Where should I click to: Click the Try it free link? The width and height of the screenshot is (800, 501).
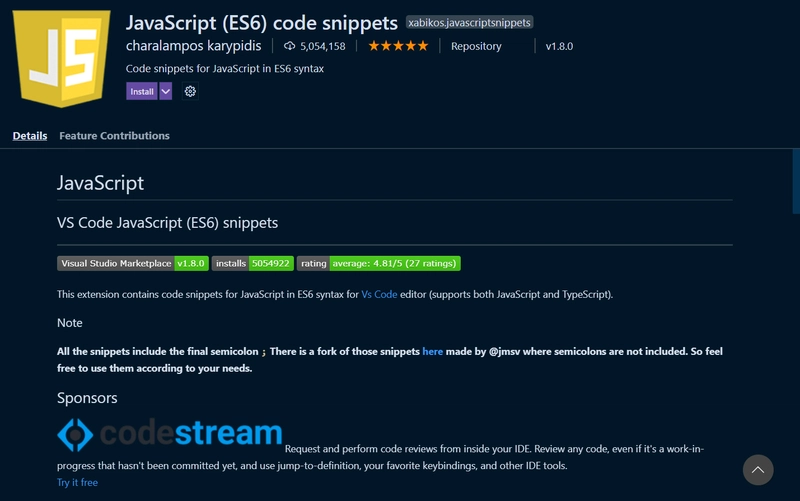pyautogui.click(x=77, y=482)
